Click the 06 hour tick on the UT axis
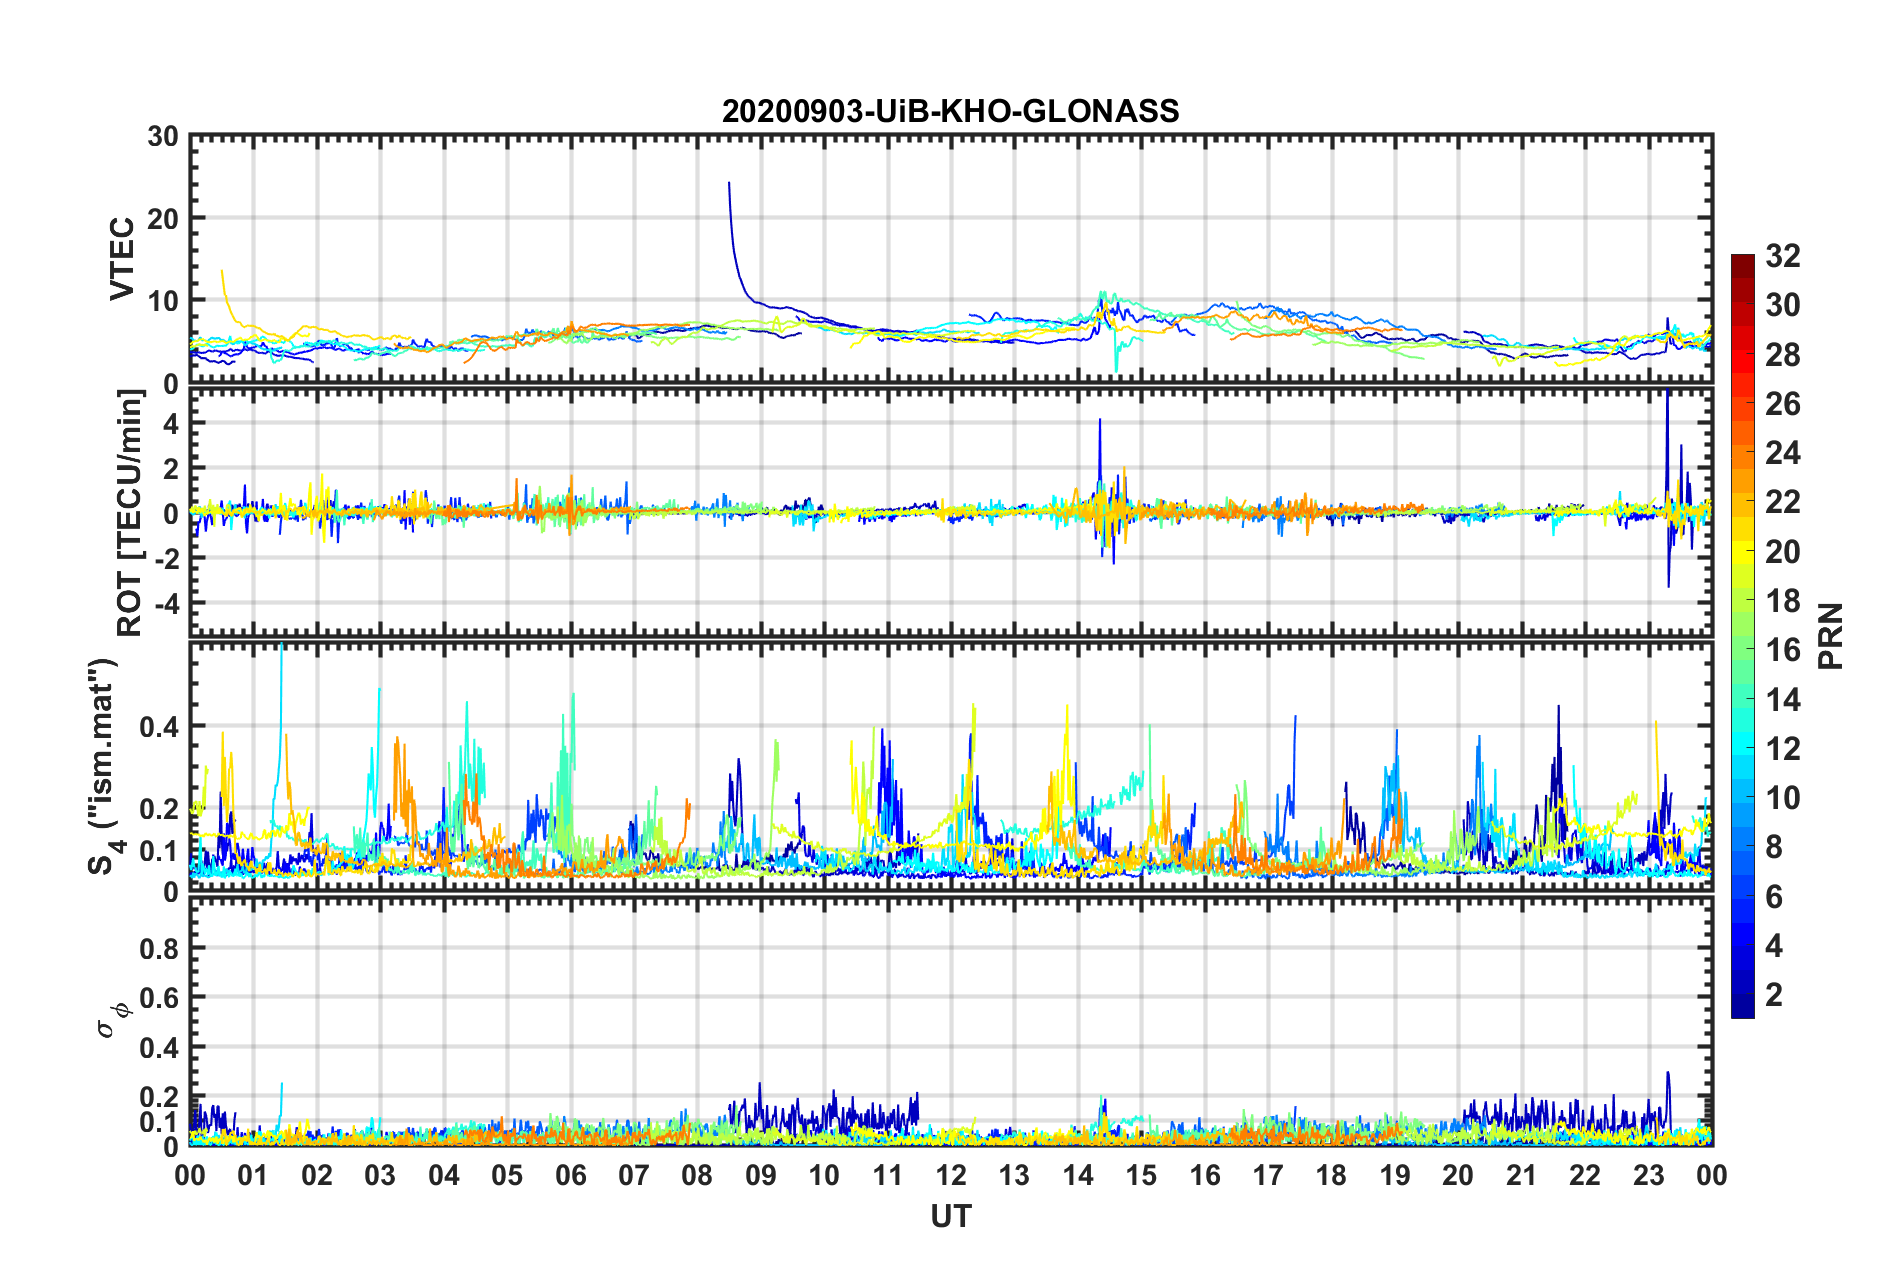This screenshot has width=1902, height=1272. 570,1175
